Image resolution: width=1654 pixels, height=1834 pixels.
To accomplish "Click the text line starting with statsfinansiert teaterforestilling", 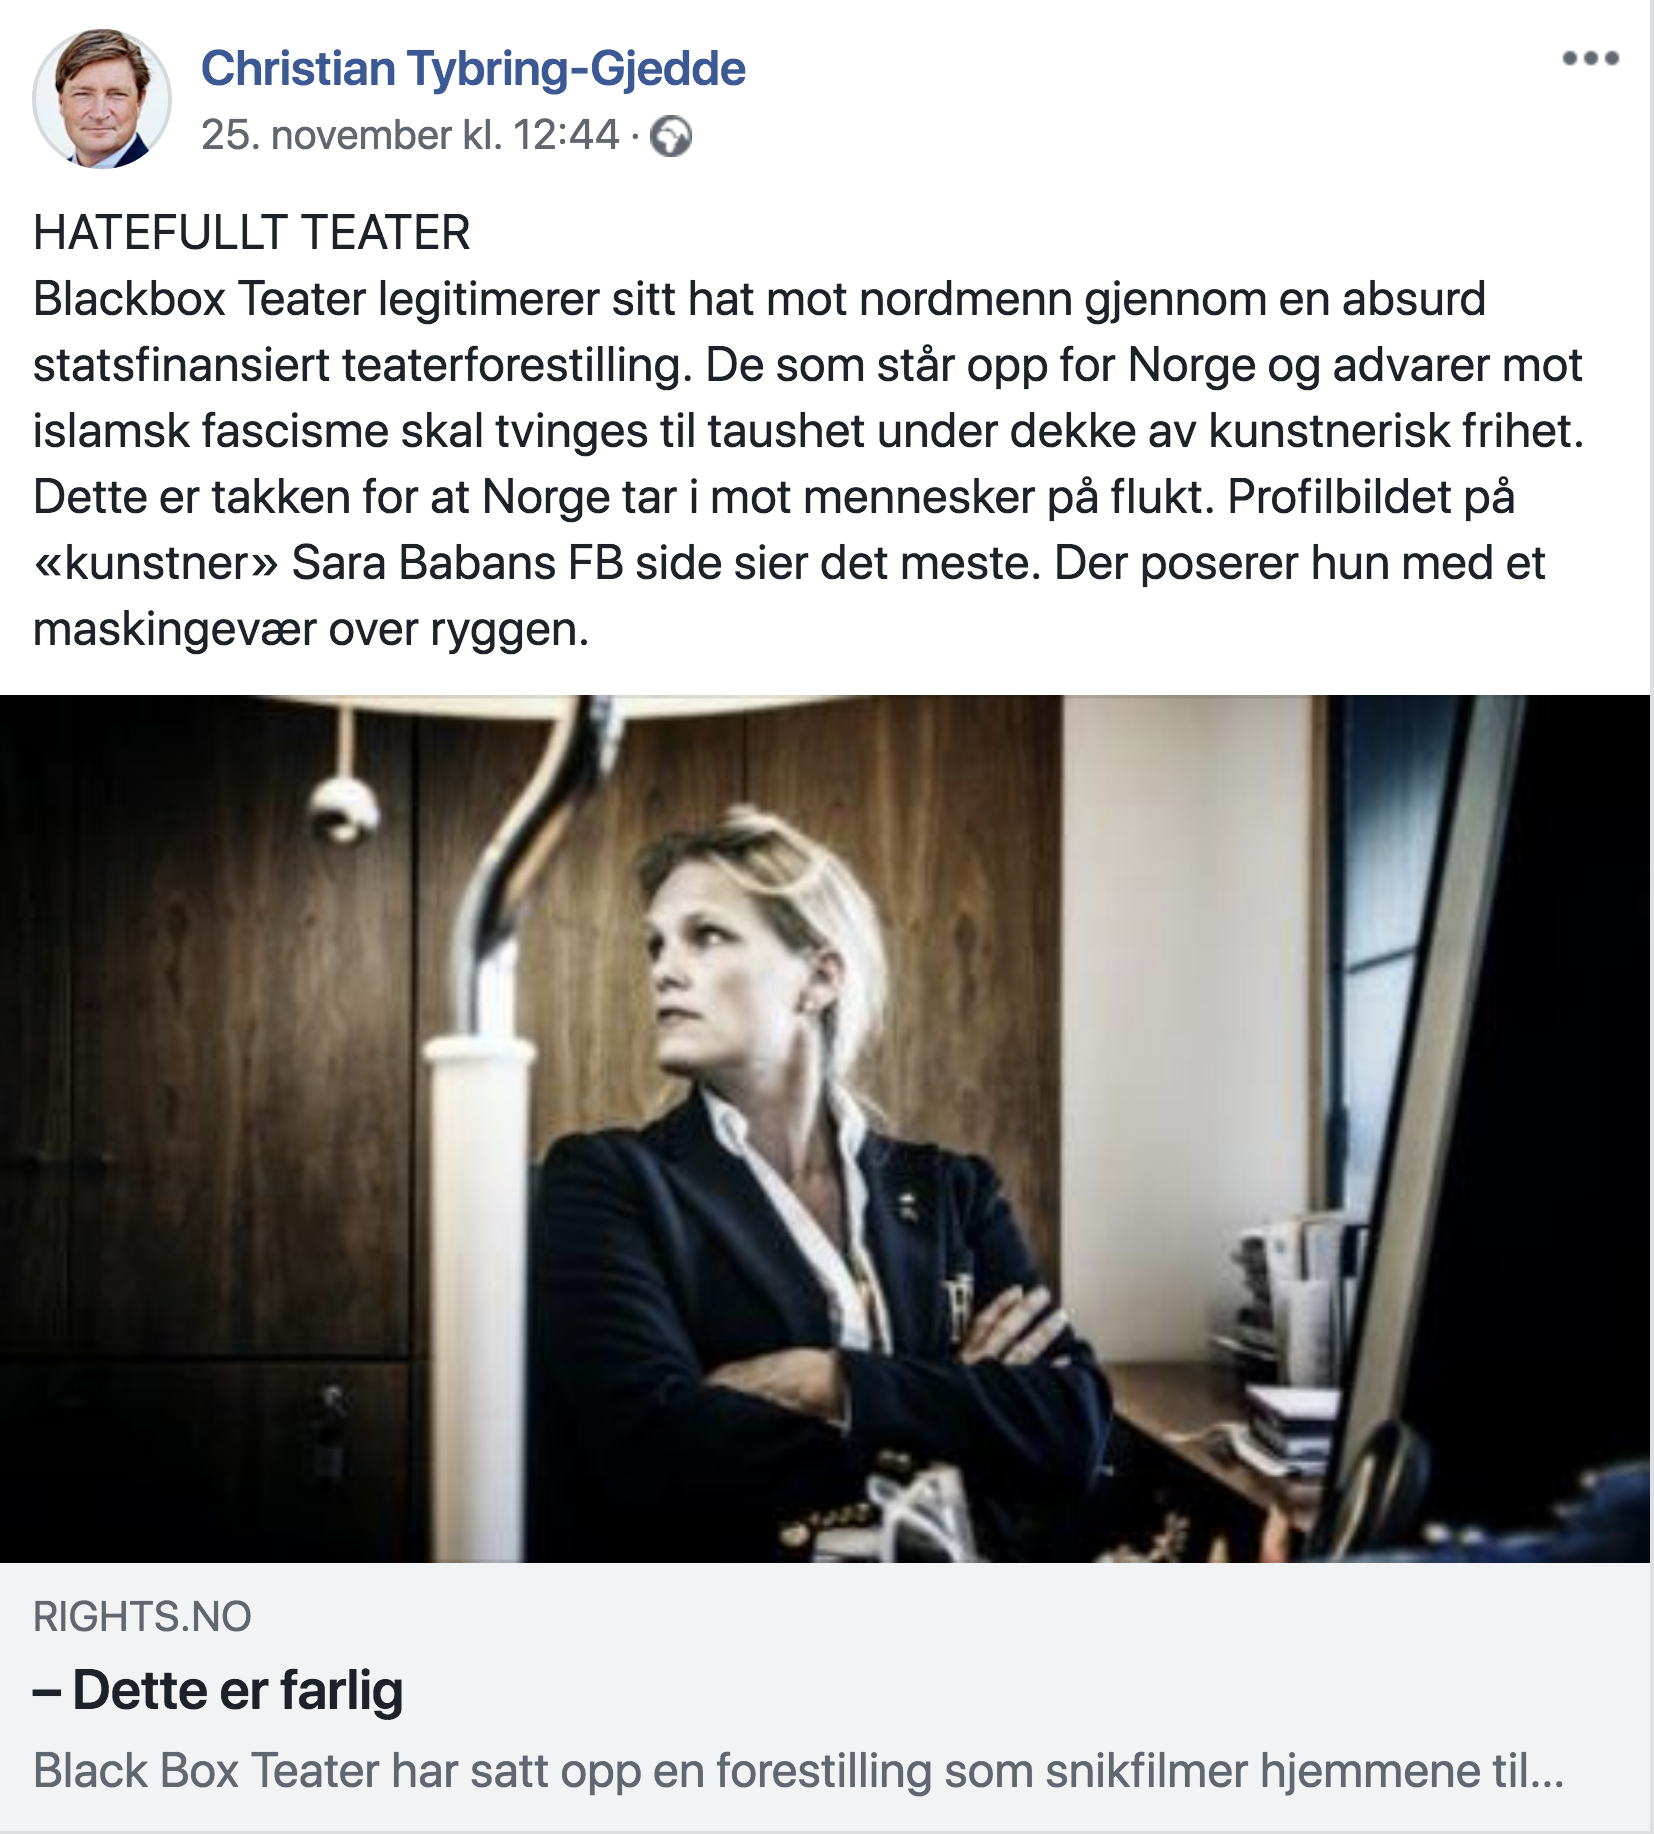I will click(x=807, y=365).
